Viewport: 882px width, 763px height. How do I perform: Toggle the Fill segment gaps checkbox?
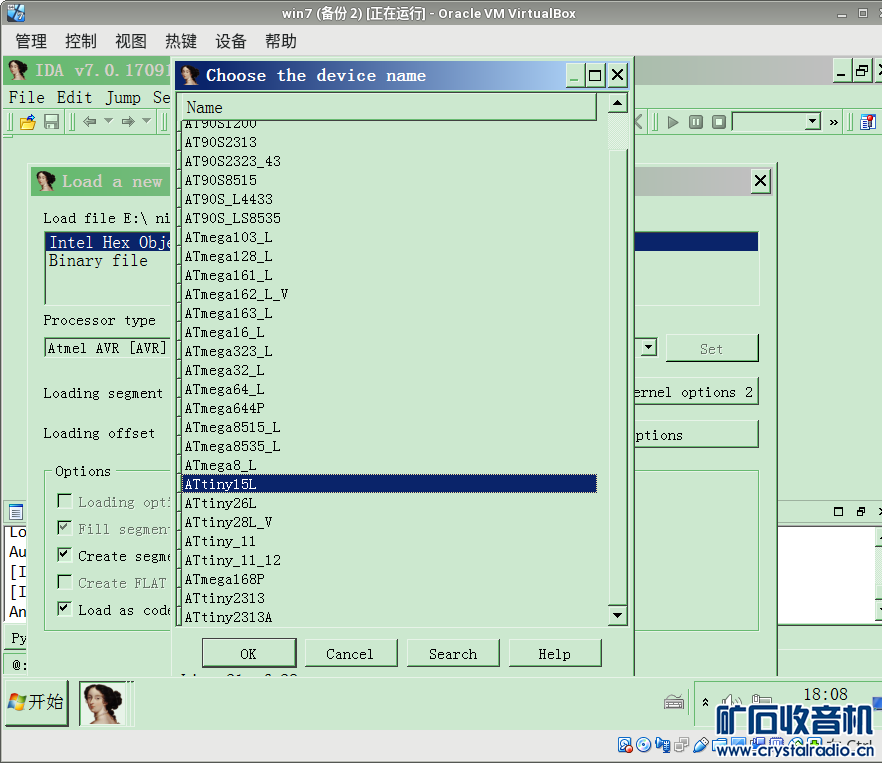pyautogui.click(x=65, y=528)
